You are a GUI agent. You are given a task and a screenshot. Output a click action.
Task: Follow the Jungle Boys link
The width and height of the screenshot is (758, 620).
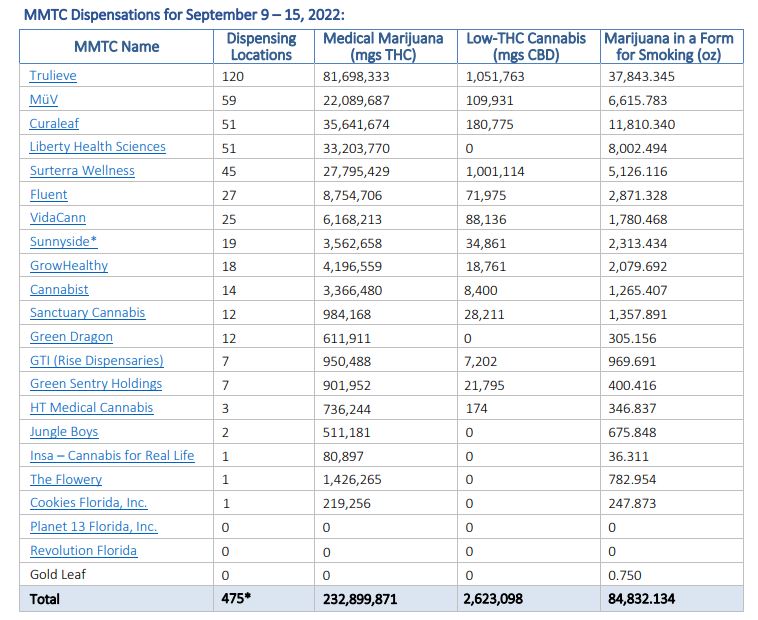pyautogui.click(x=64, y=432)
